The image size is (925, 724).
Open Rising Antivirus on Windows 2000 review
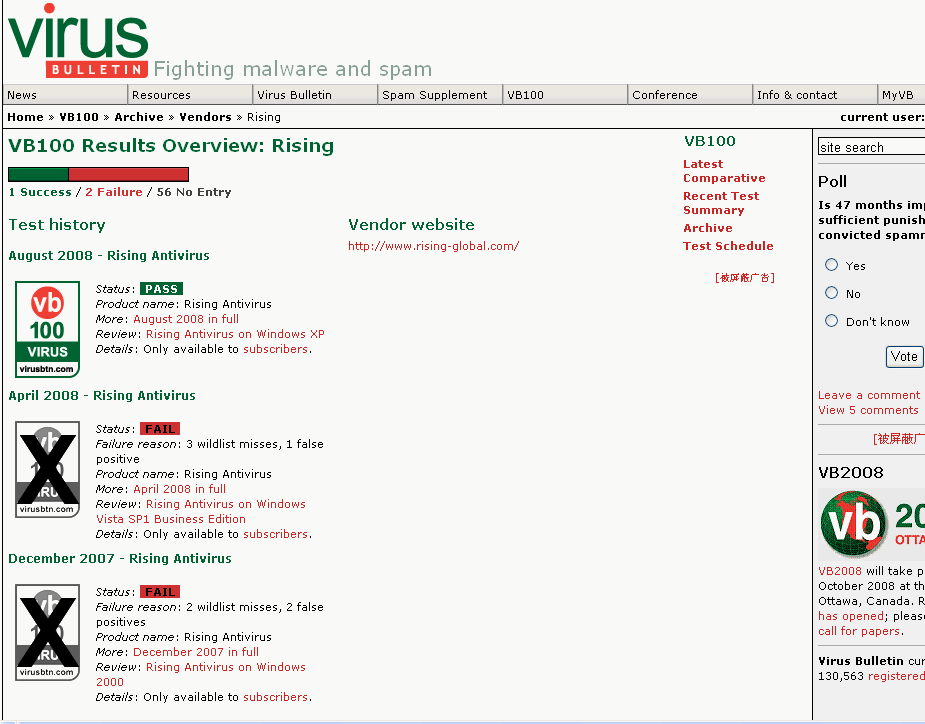[x=201, y=674]
